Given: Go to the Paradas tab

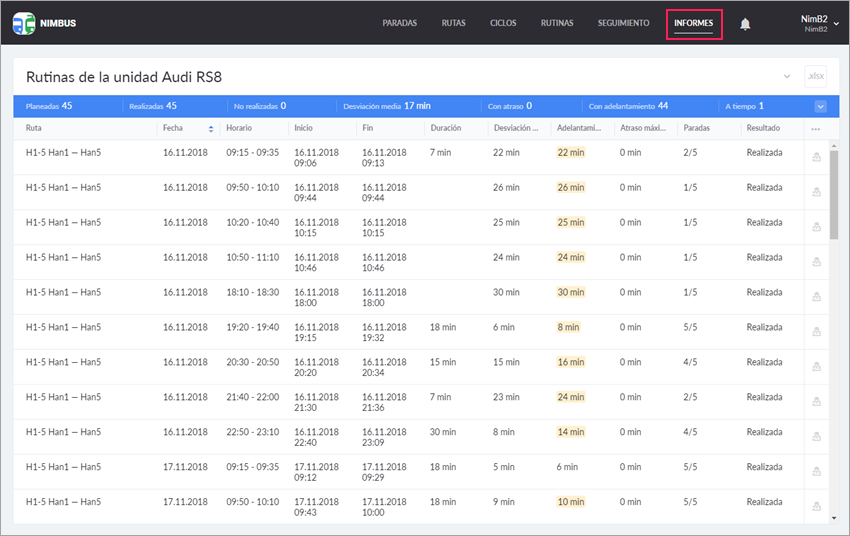Looking at the screenshot, I should [400, 23].
